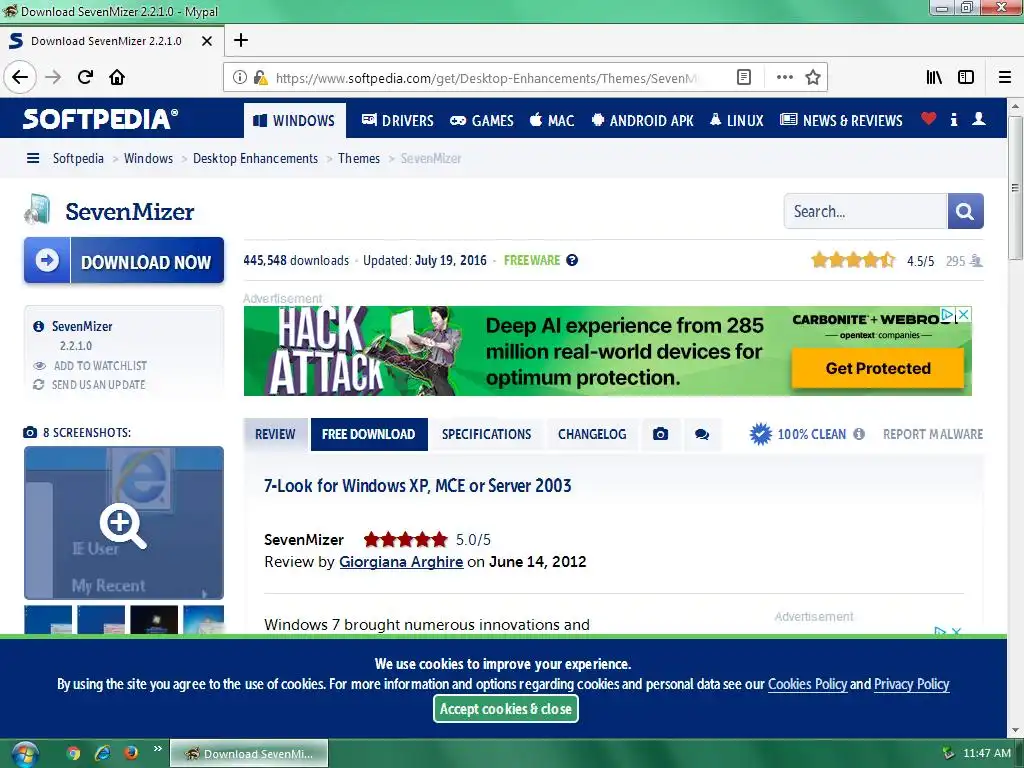The height and width of the screenshot is (768, 1024).
Task: Open the Mac section
Action: [552, 121]
